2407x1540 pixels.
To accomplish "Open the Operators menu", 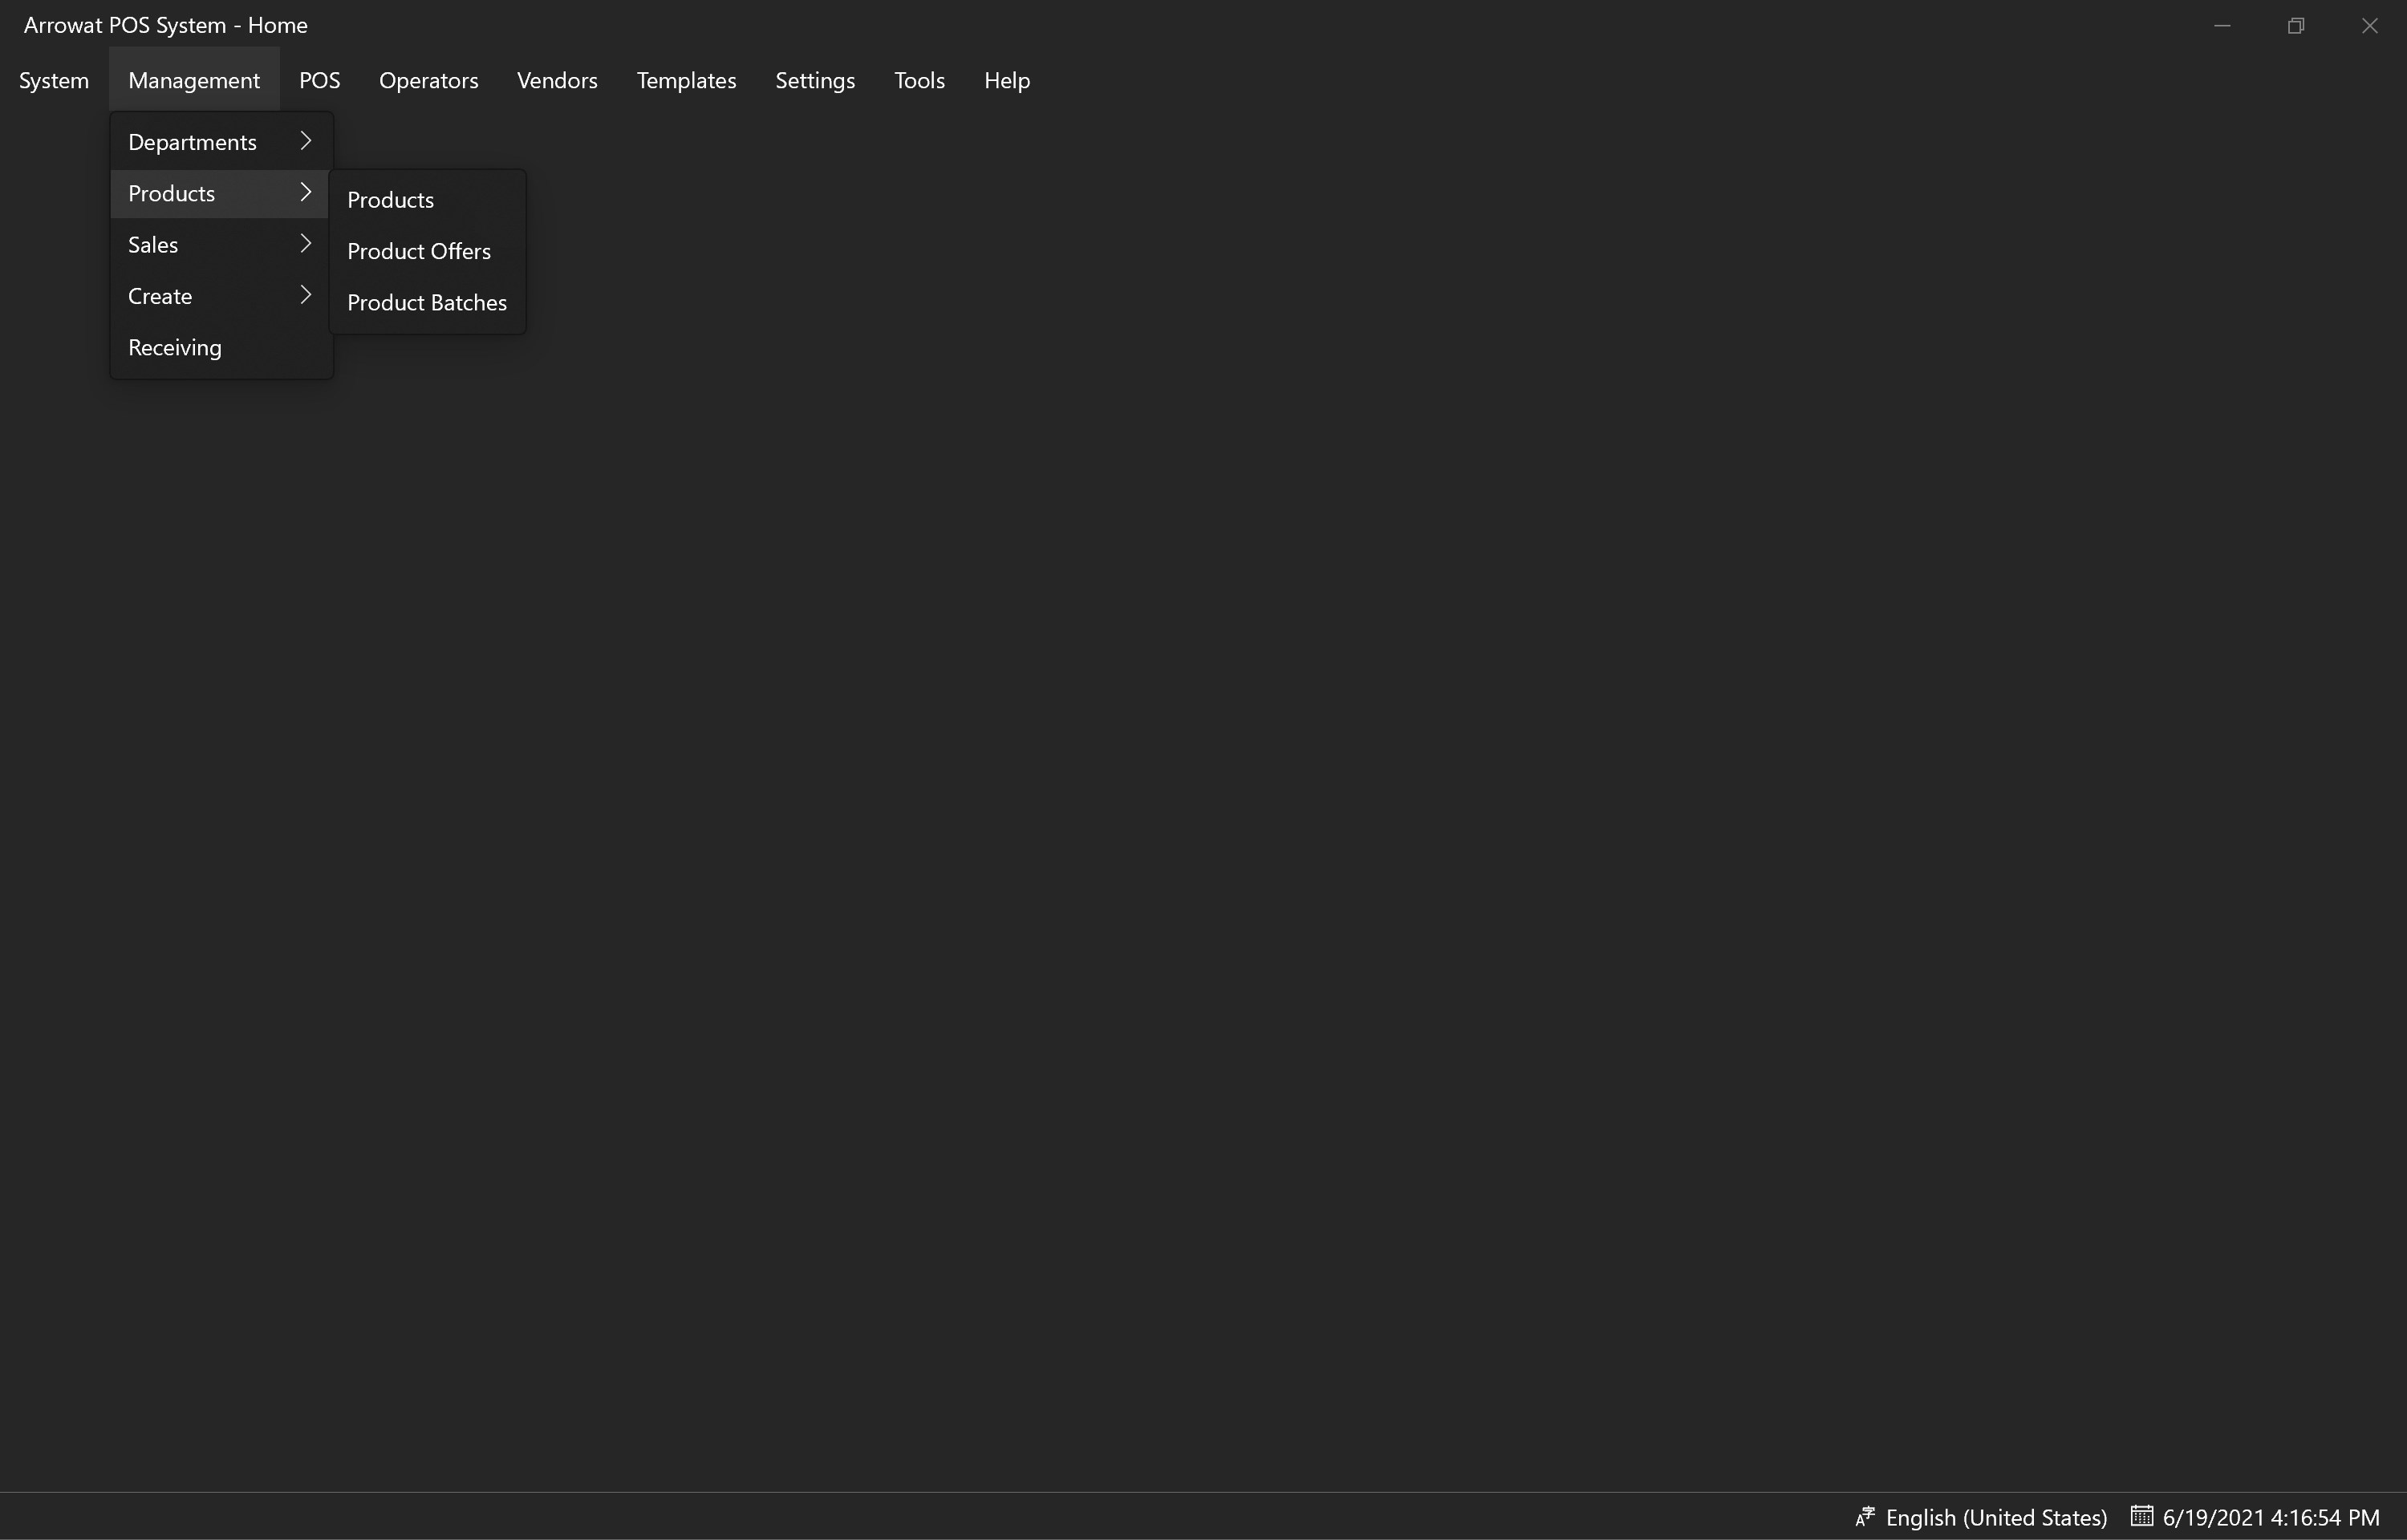I will coord(428,80).
